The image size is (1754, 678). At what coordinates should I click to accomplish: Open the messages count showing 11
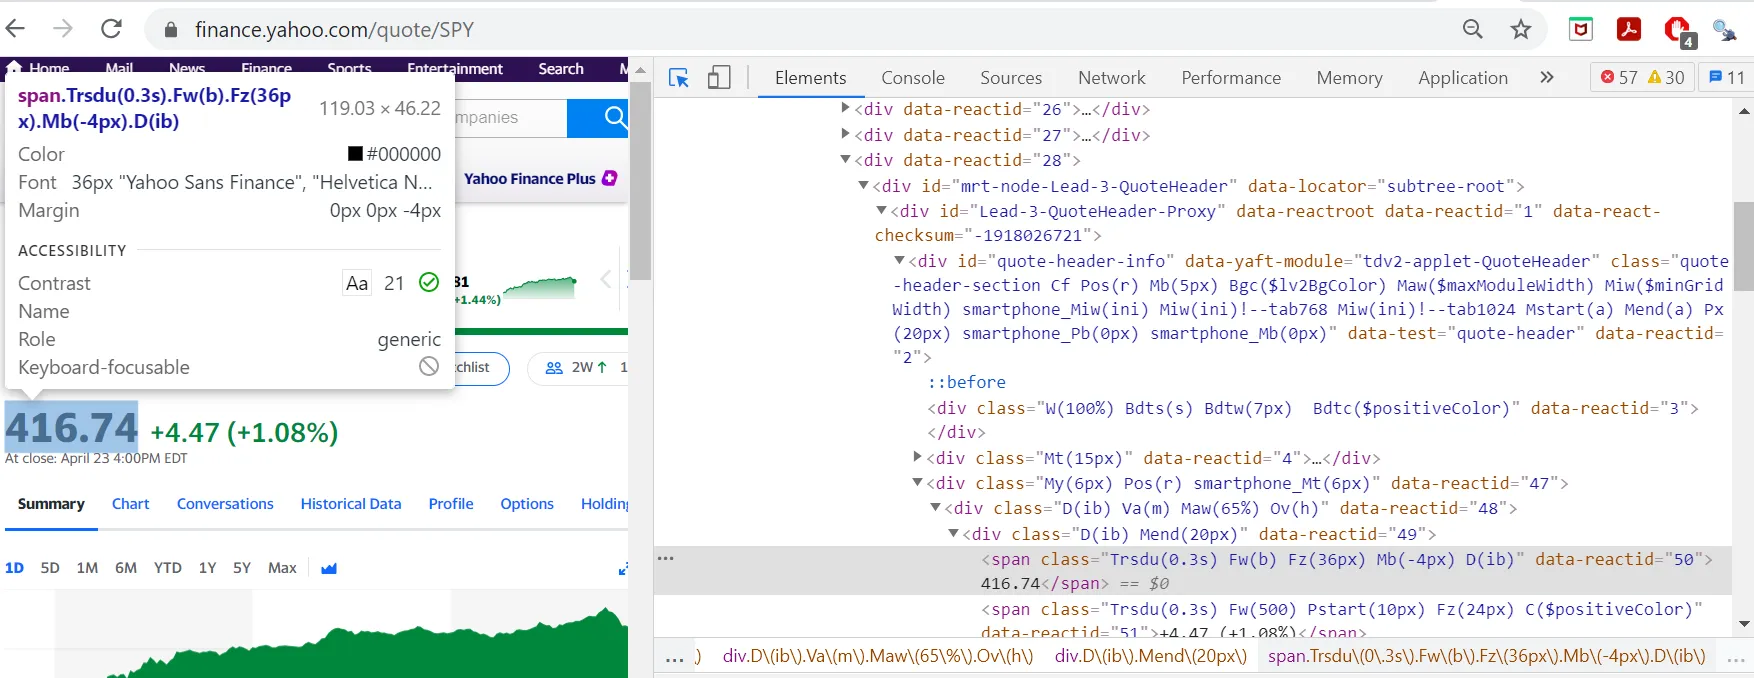(1727, 77)
